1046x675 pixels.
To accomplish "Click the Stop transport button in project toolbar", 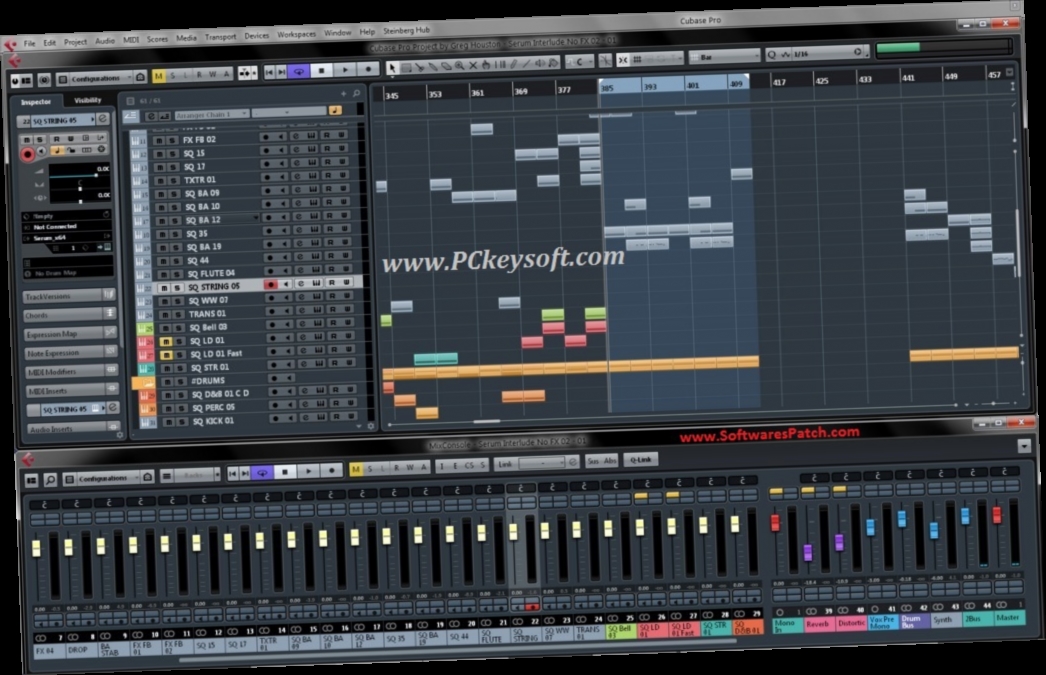I will coord(321,69).
